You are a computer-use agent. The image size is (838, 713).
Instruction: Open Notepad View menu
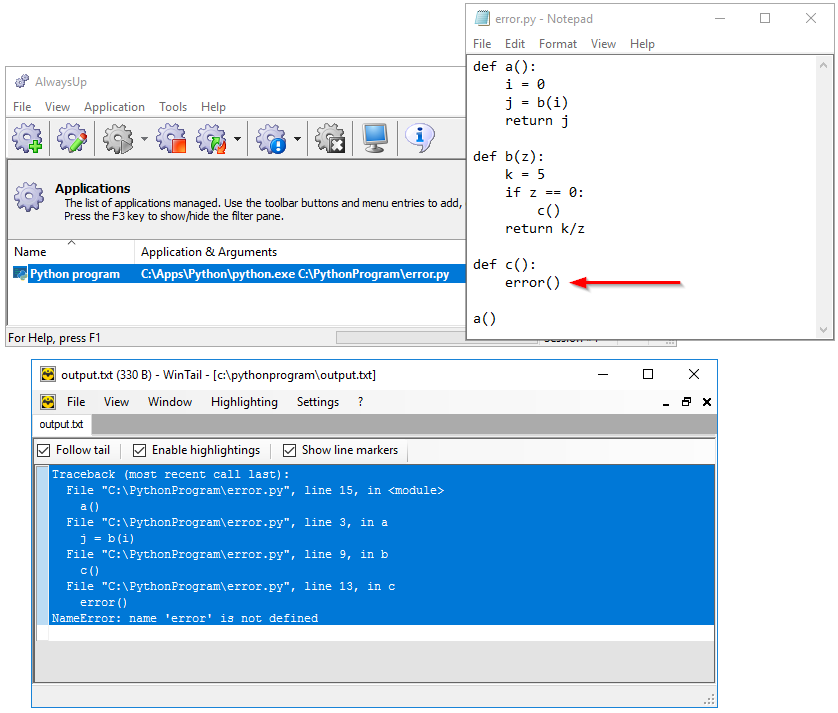pos(603,44)
